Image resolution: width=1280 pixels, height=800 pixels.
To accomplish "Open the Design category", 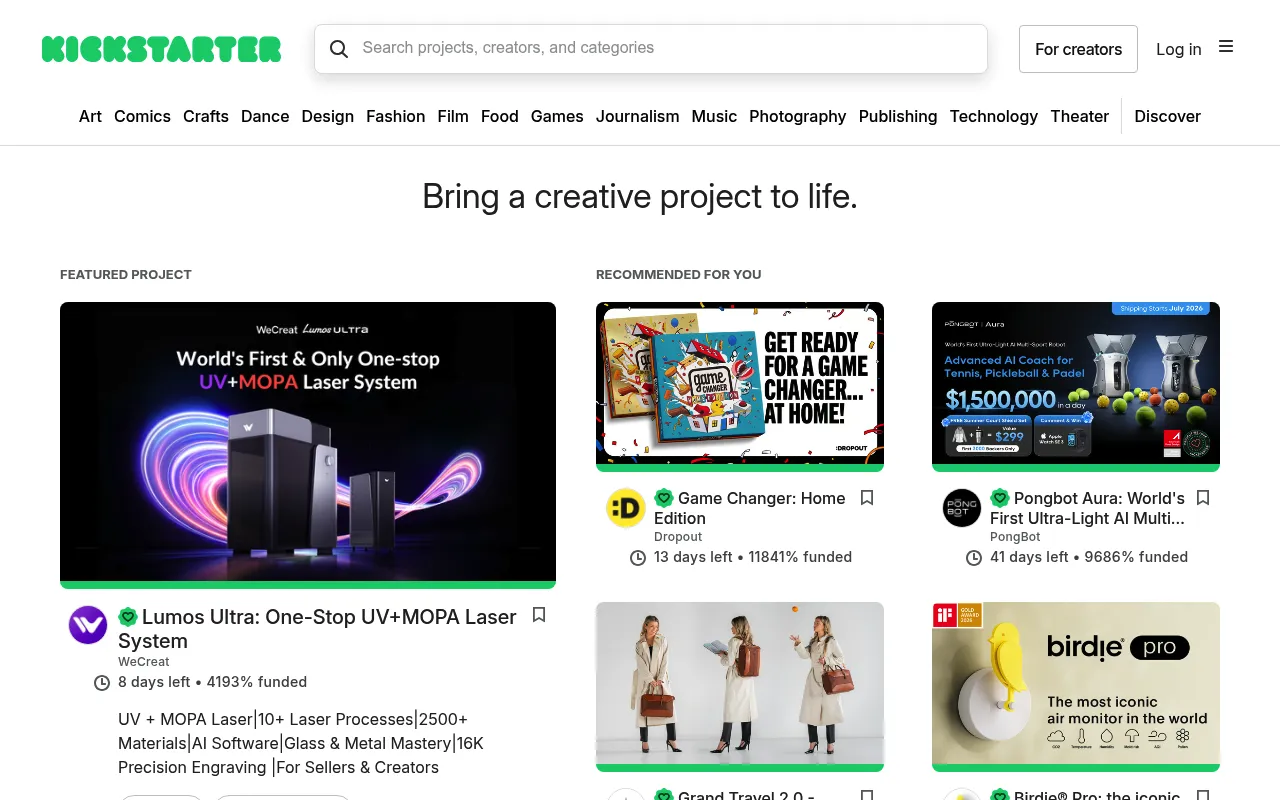I will tap(328, 116).
